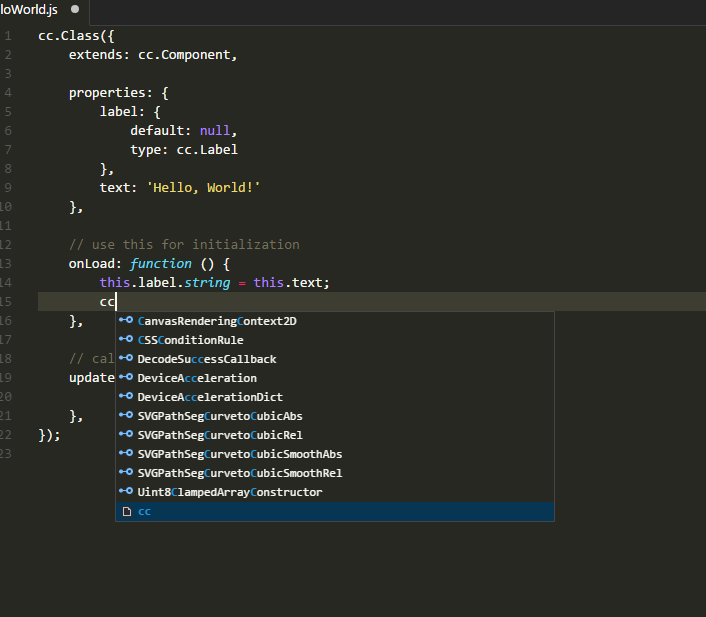Click interface icon beside CSSConditionRule
This screenshot has height=617, width=706.
coord(126,339)
